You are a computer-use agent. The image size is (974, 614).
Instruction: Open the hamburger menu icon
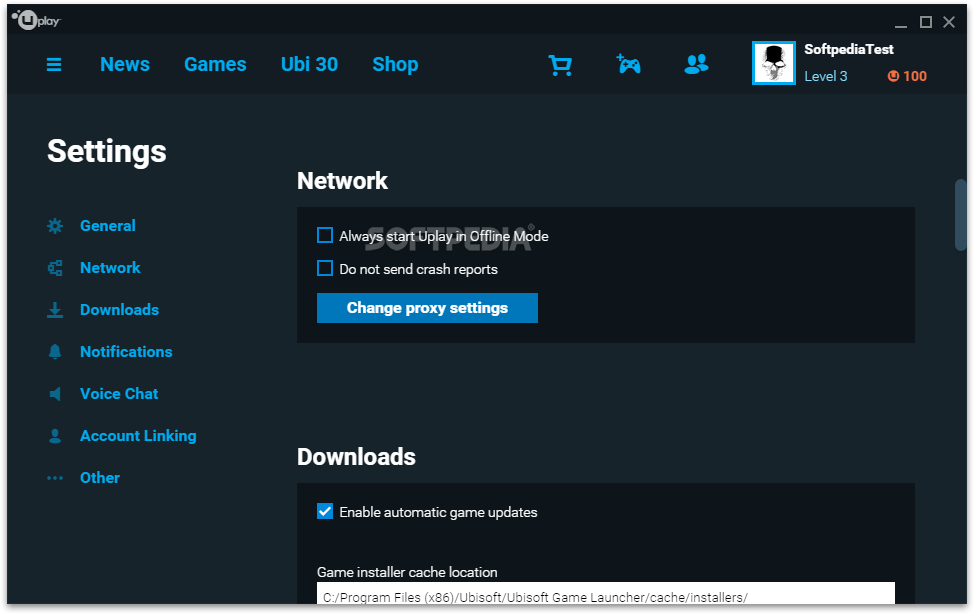point(54,65)
